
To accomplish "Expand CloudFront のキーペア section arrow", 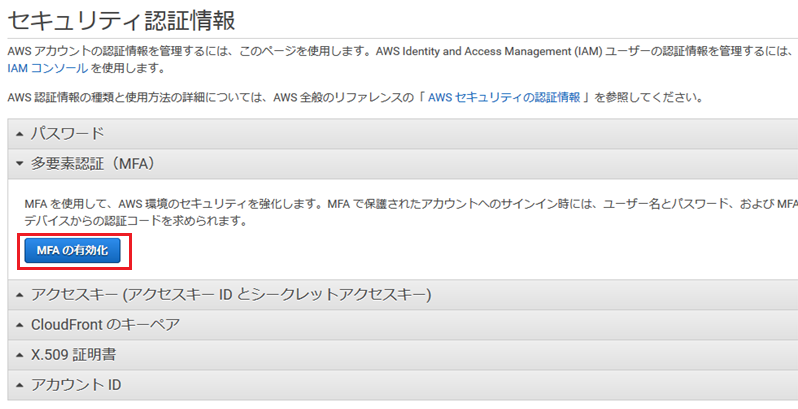I will (x=20, y=325).
